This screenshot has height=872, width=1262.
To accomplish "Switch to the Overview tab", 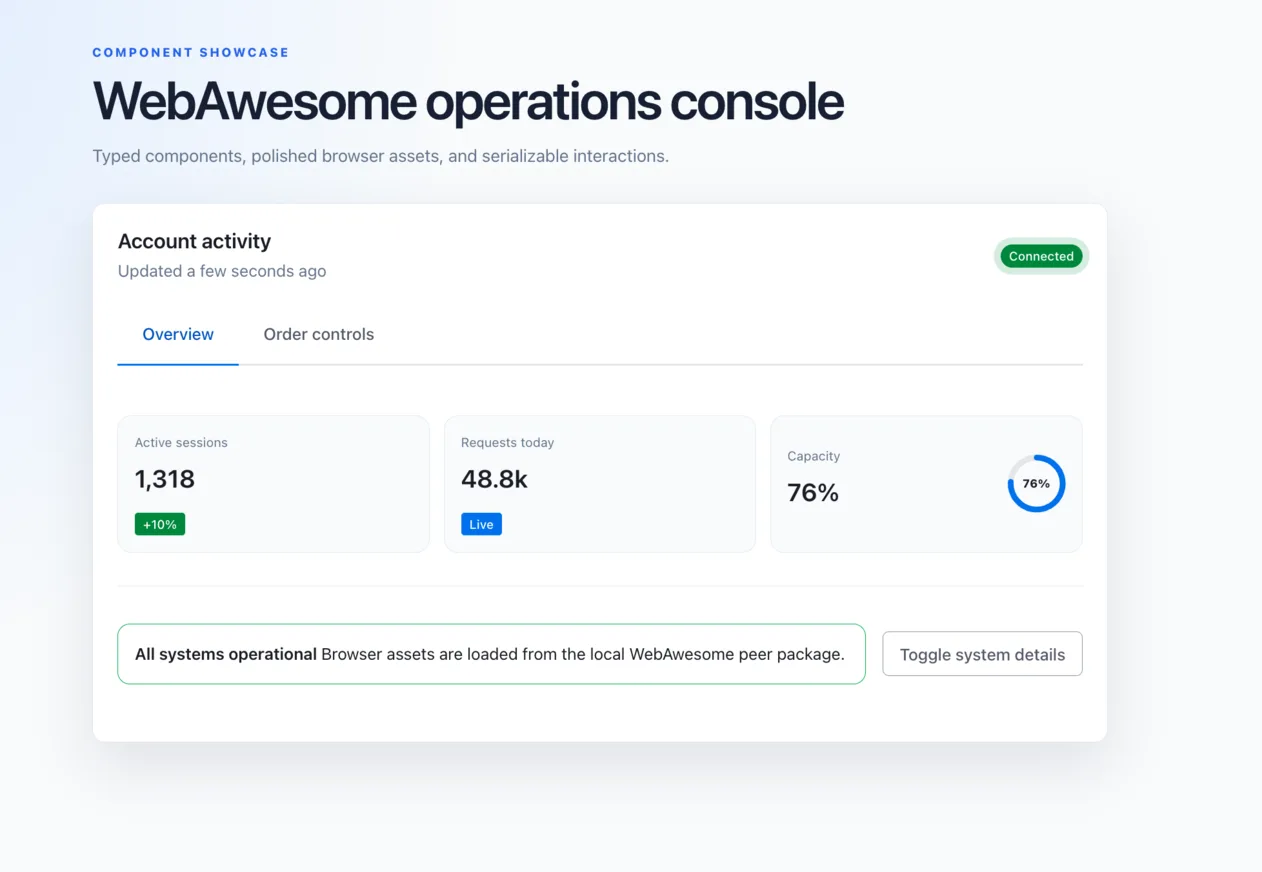I will tap(178, 334).
